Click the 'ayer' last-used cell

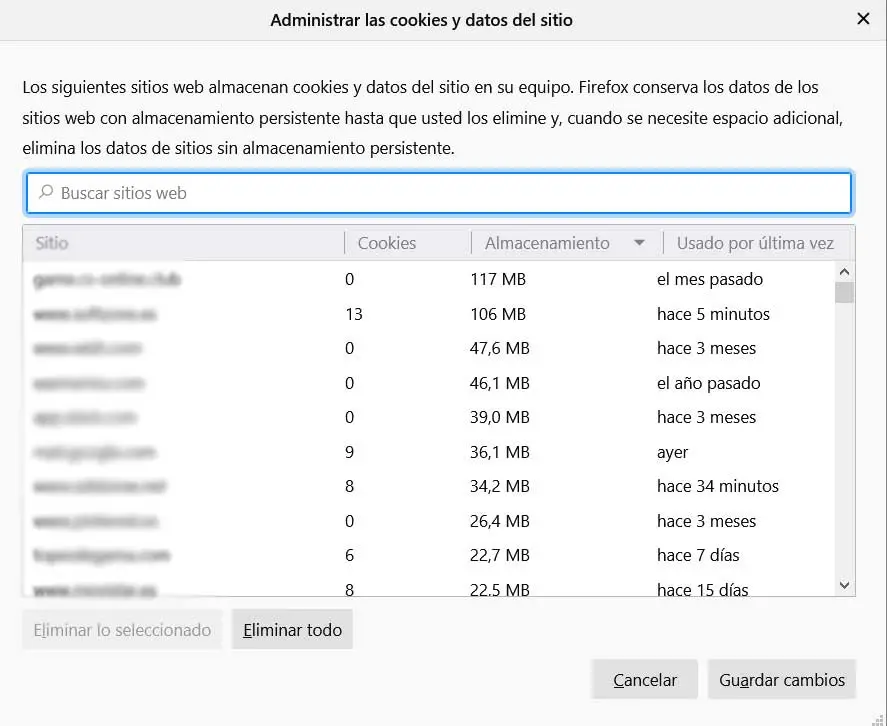point(672,453)
